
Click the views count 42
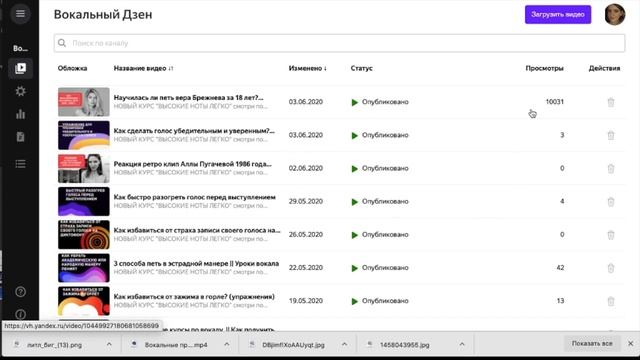[x=560, y=268]
